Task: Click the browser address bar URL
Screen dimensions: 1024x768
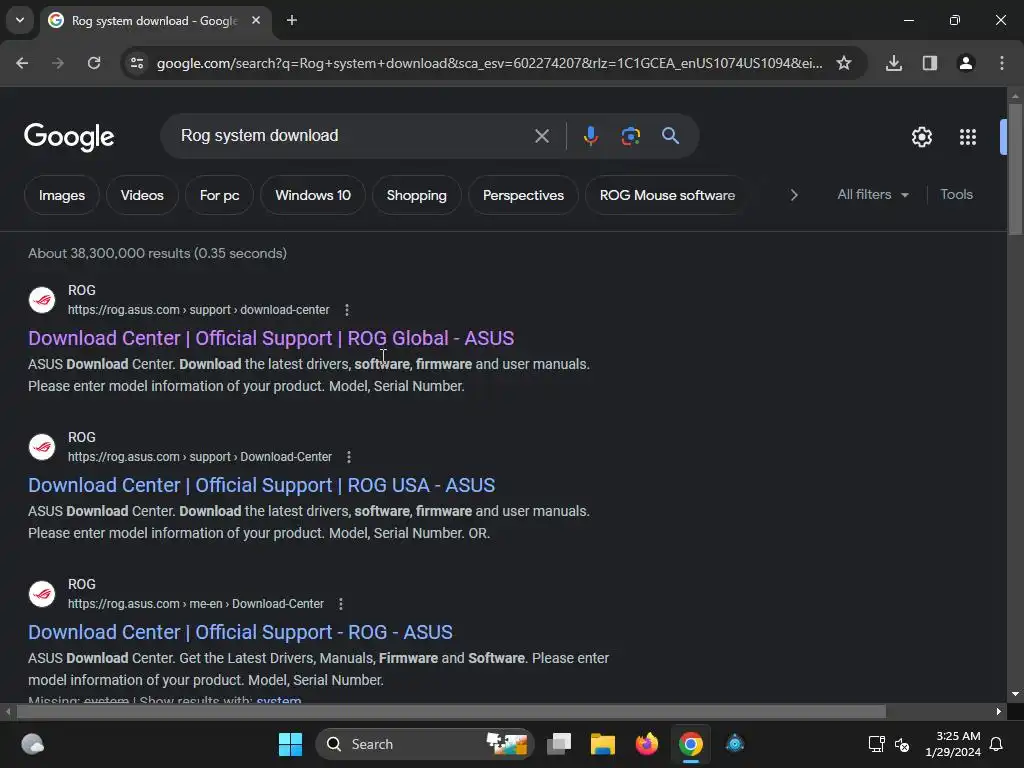Action: tap(490, 63)
